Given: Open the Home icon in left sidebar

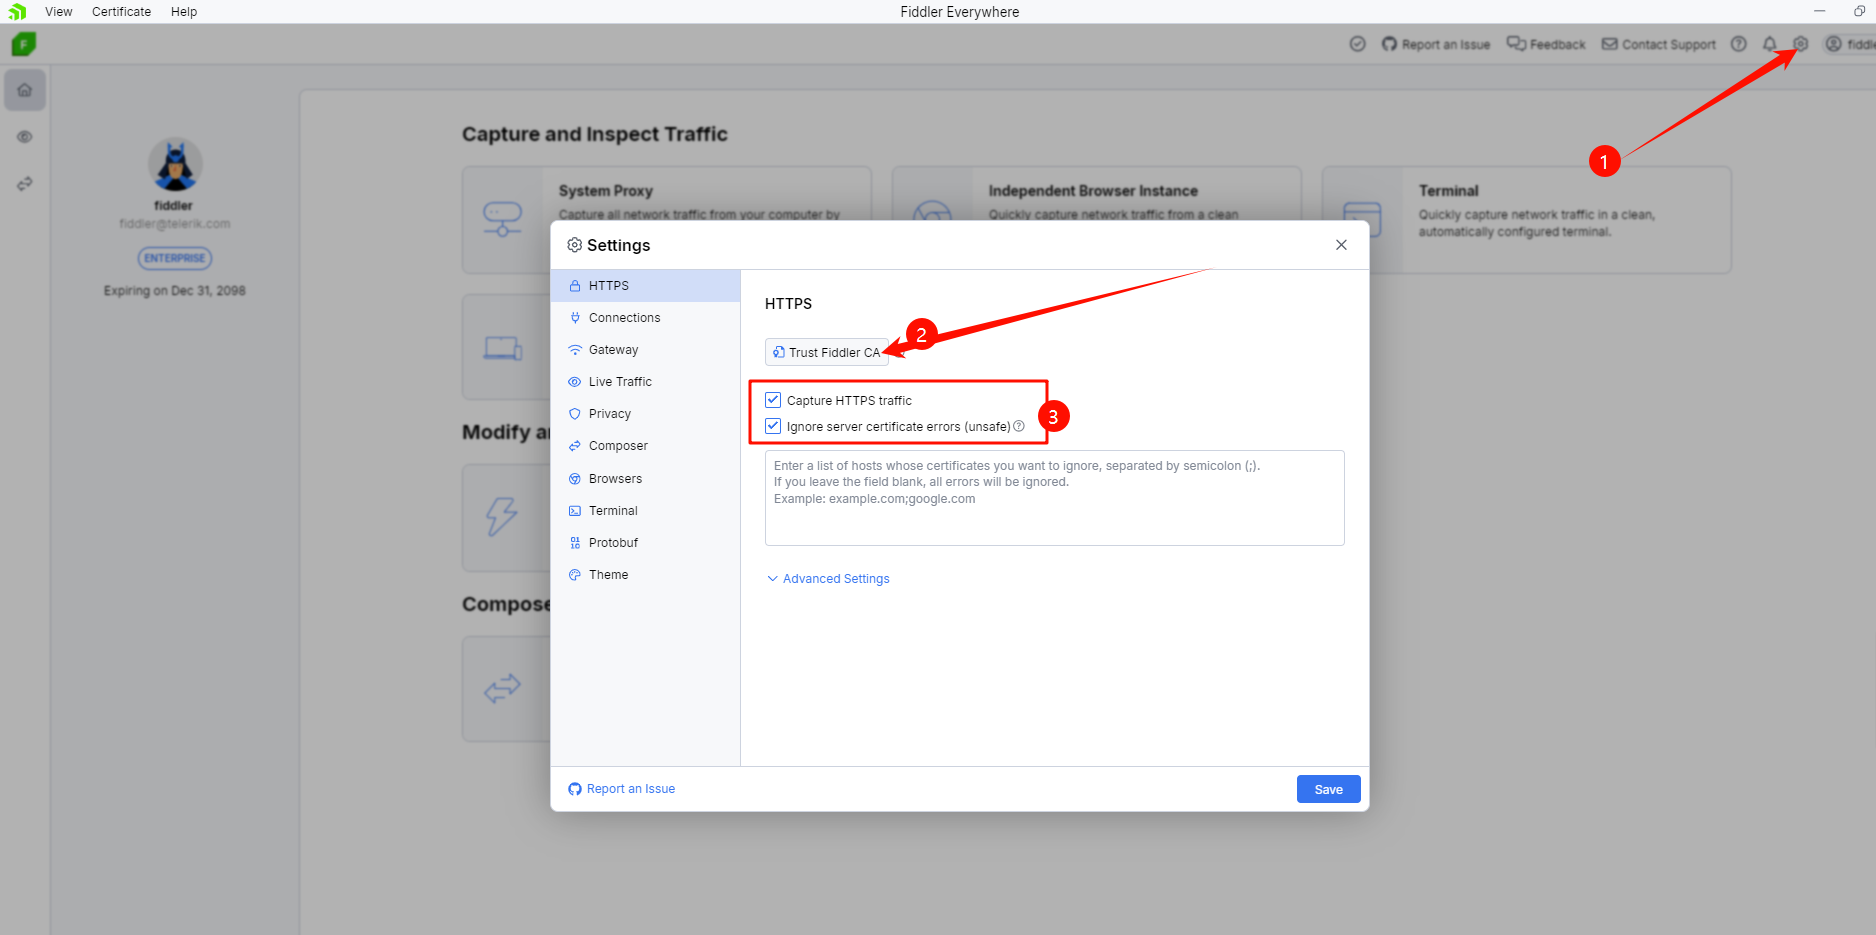Looking at the screenshot, I should click(25, 90).
